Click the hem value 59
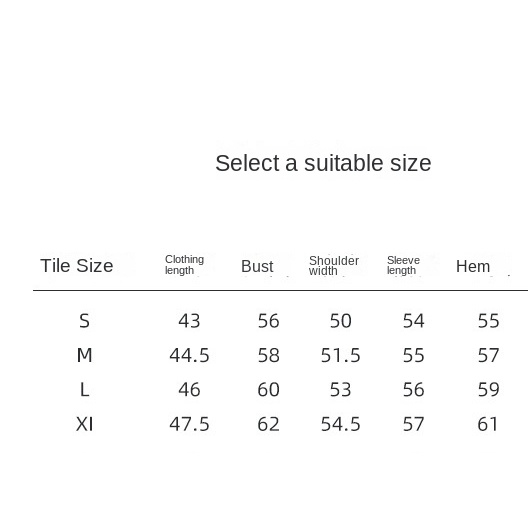528x528 pixels. [488, 390]
